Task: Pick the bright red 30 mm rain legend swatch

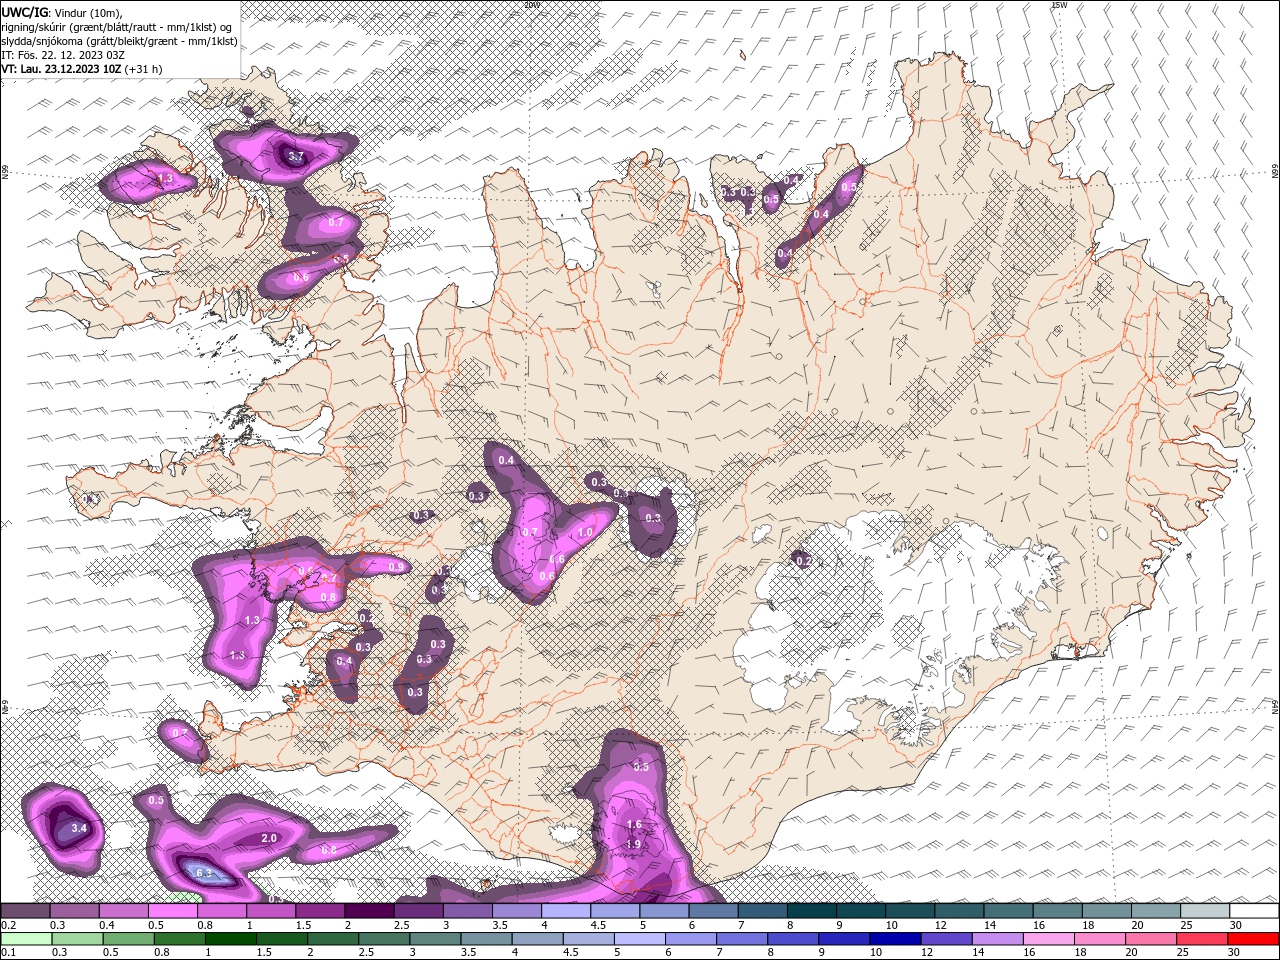Action: tap(1252, 938)
